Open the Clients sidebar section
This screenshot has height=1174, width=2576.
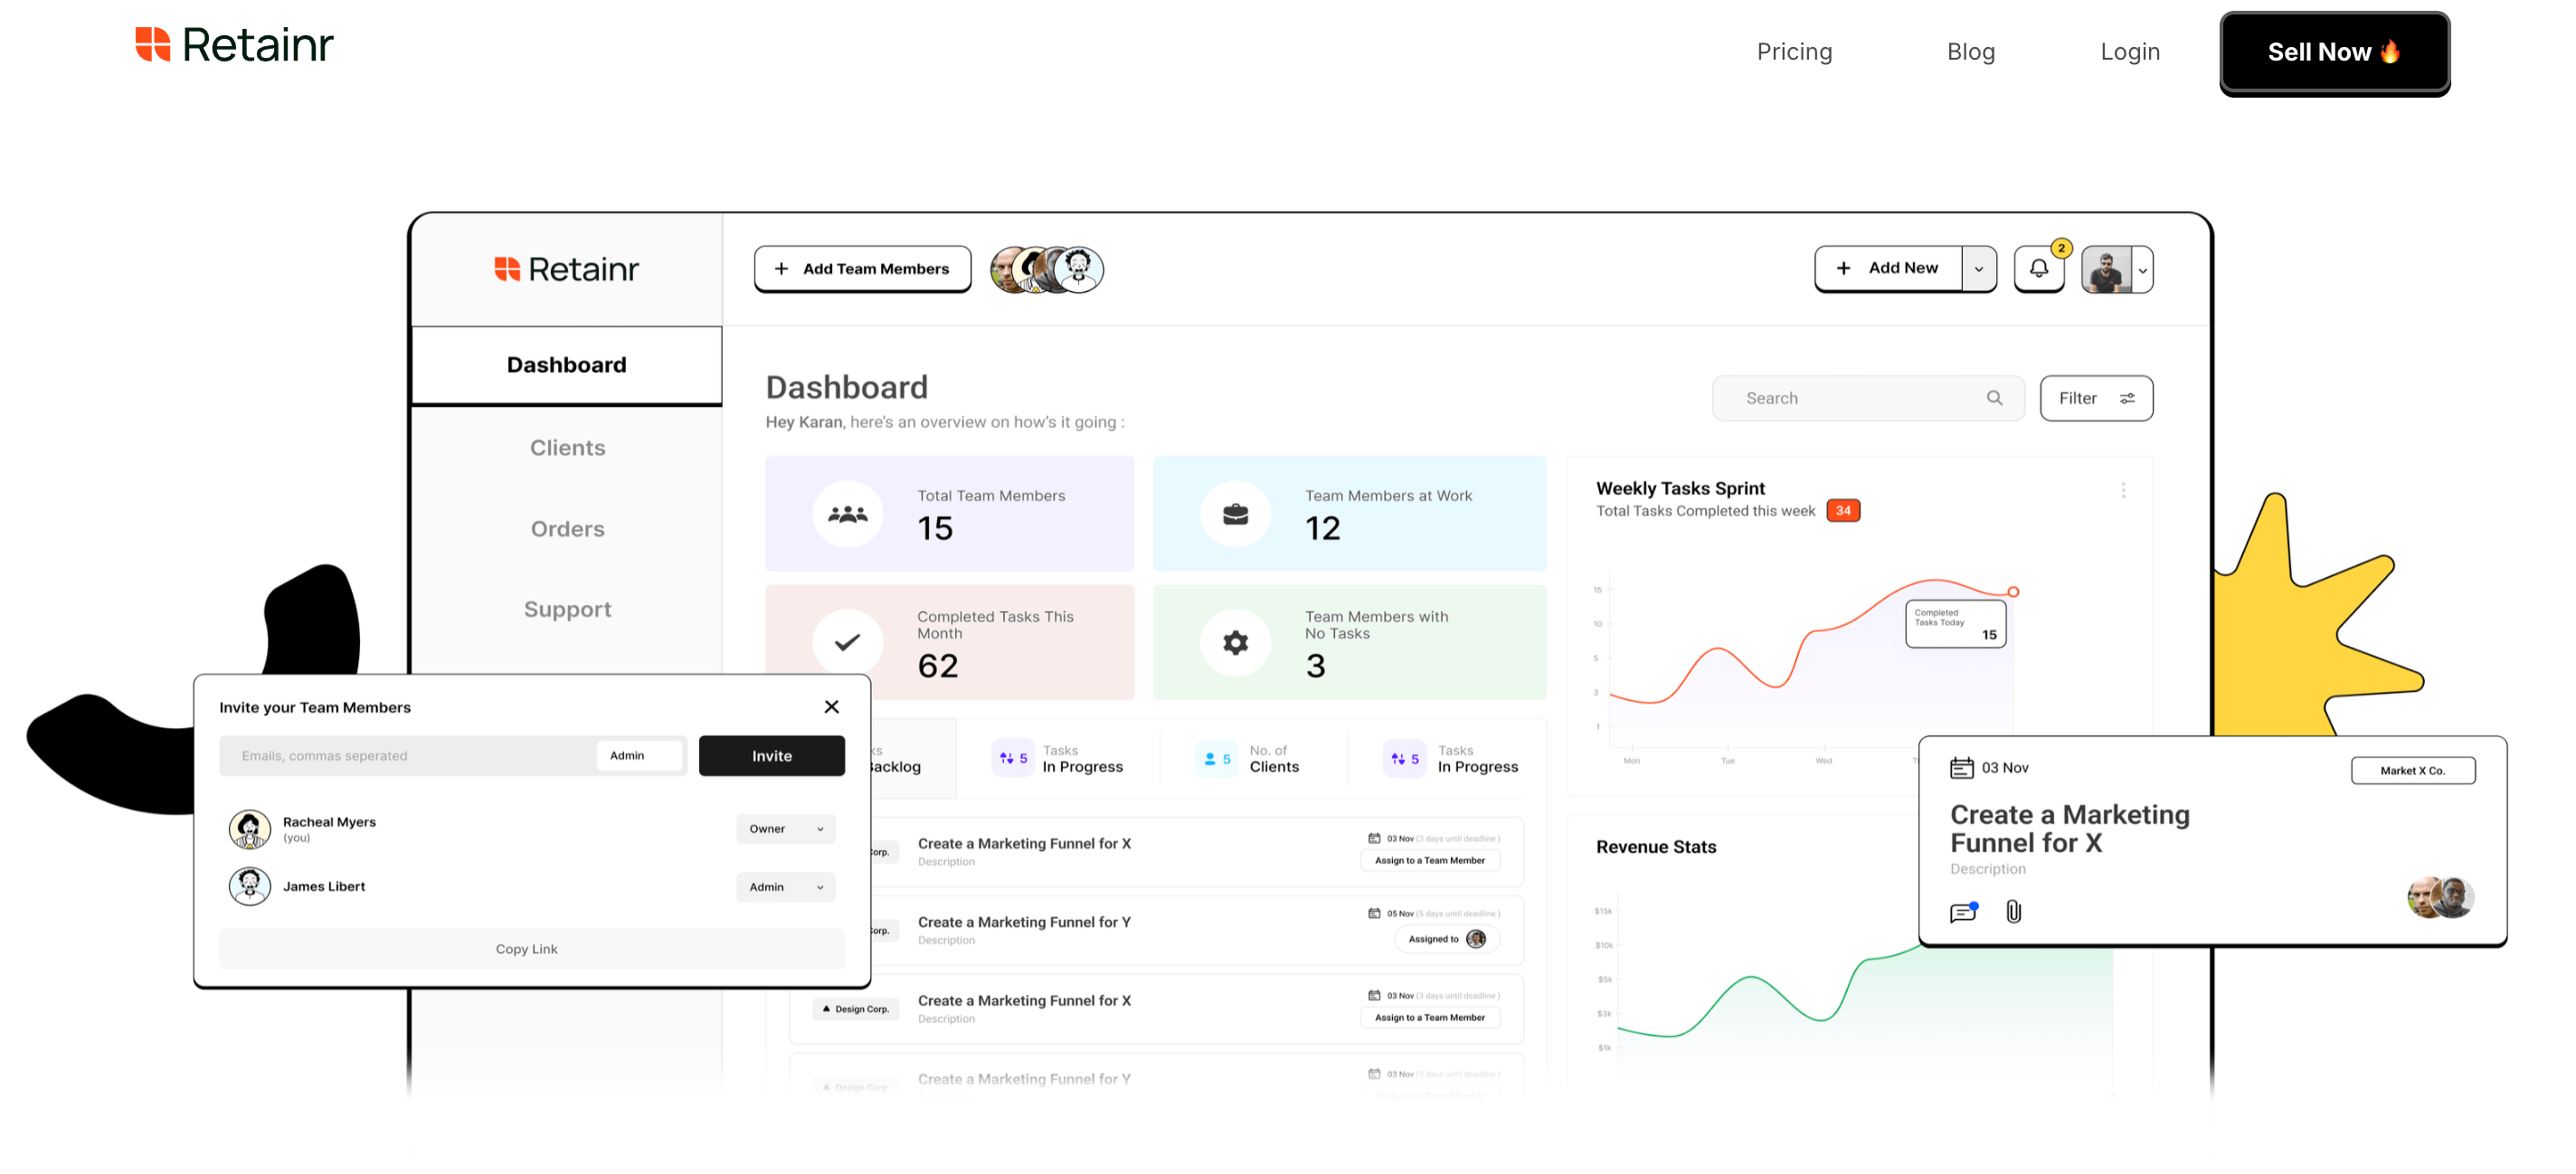pos(567,448)
